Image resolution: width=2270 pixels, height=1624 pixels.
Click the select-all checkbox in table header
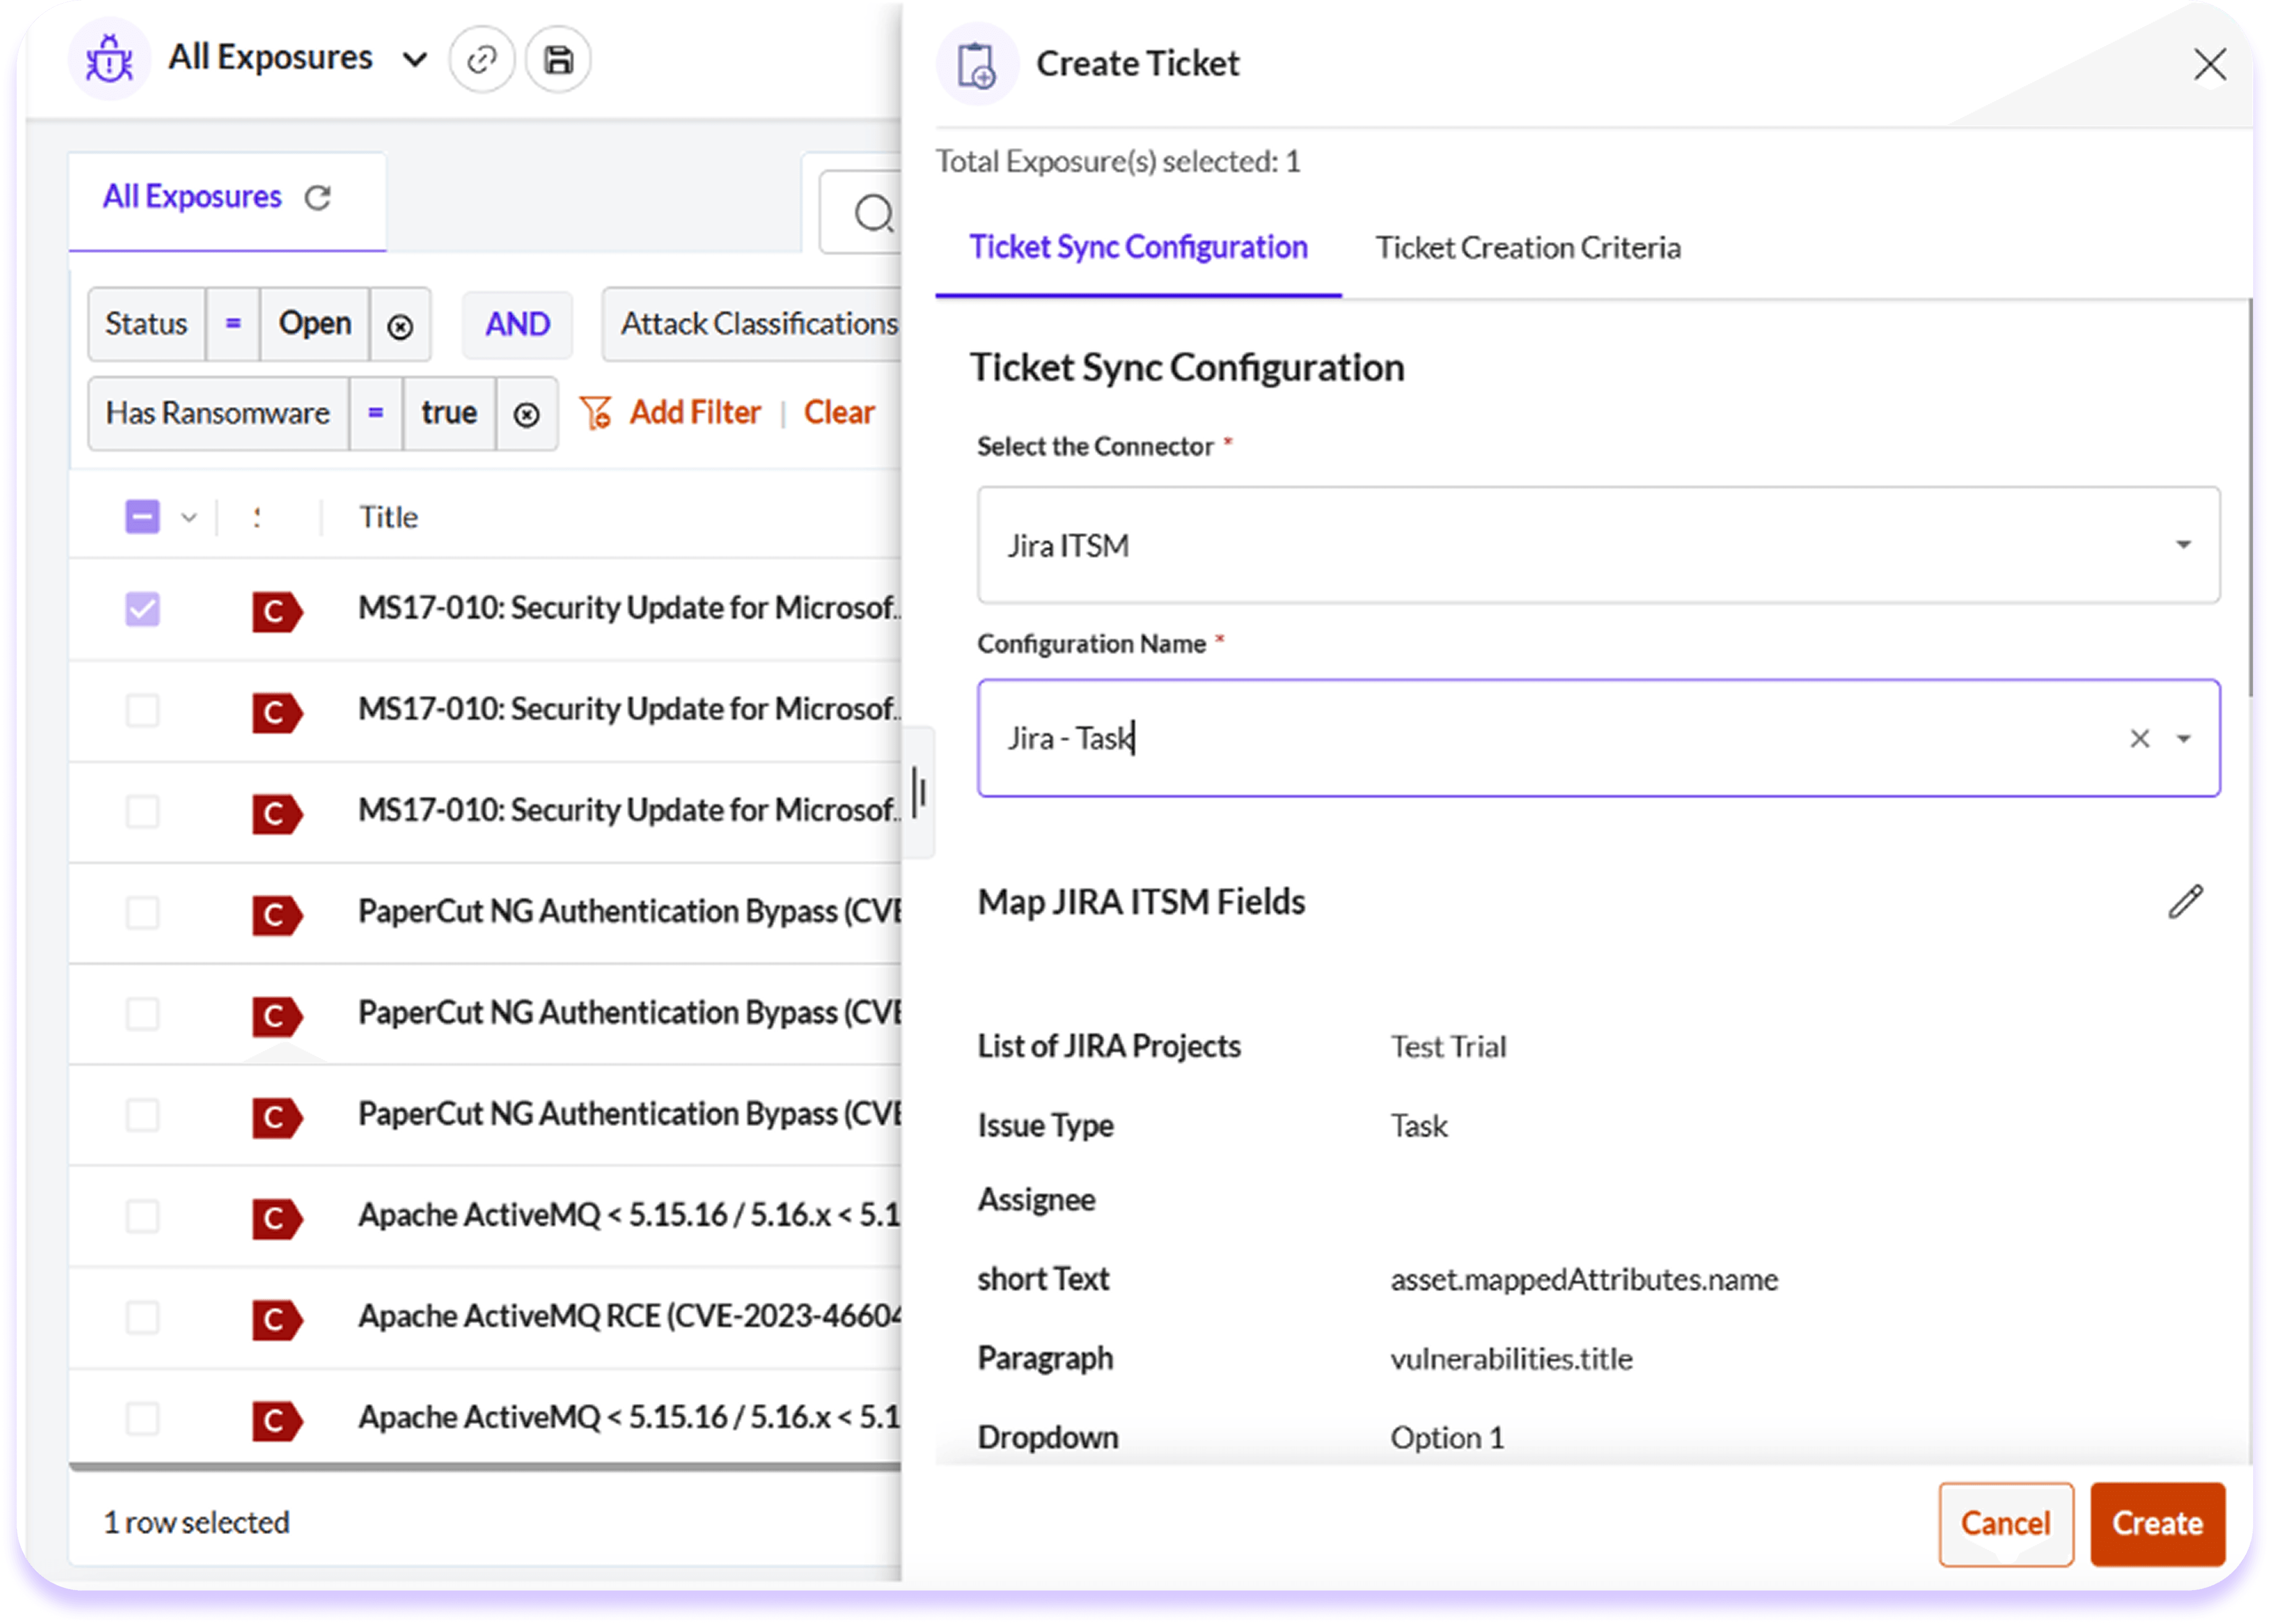[x=142, y=517]
